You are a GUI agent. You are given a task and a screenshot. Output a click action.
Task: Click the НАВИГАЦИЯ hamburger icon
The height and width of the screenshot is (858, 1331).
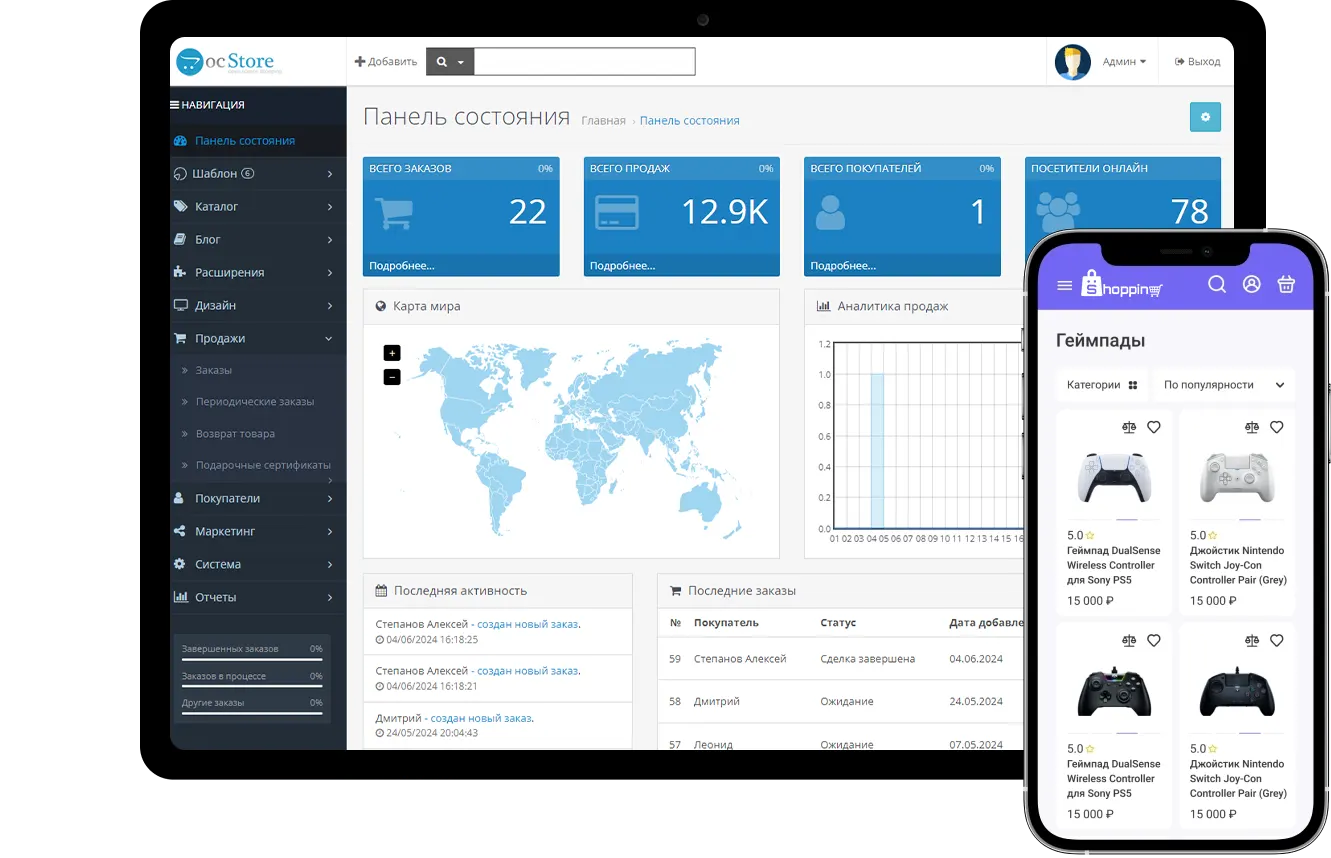click(x=175, y=105)
